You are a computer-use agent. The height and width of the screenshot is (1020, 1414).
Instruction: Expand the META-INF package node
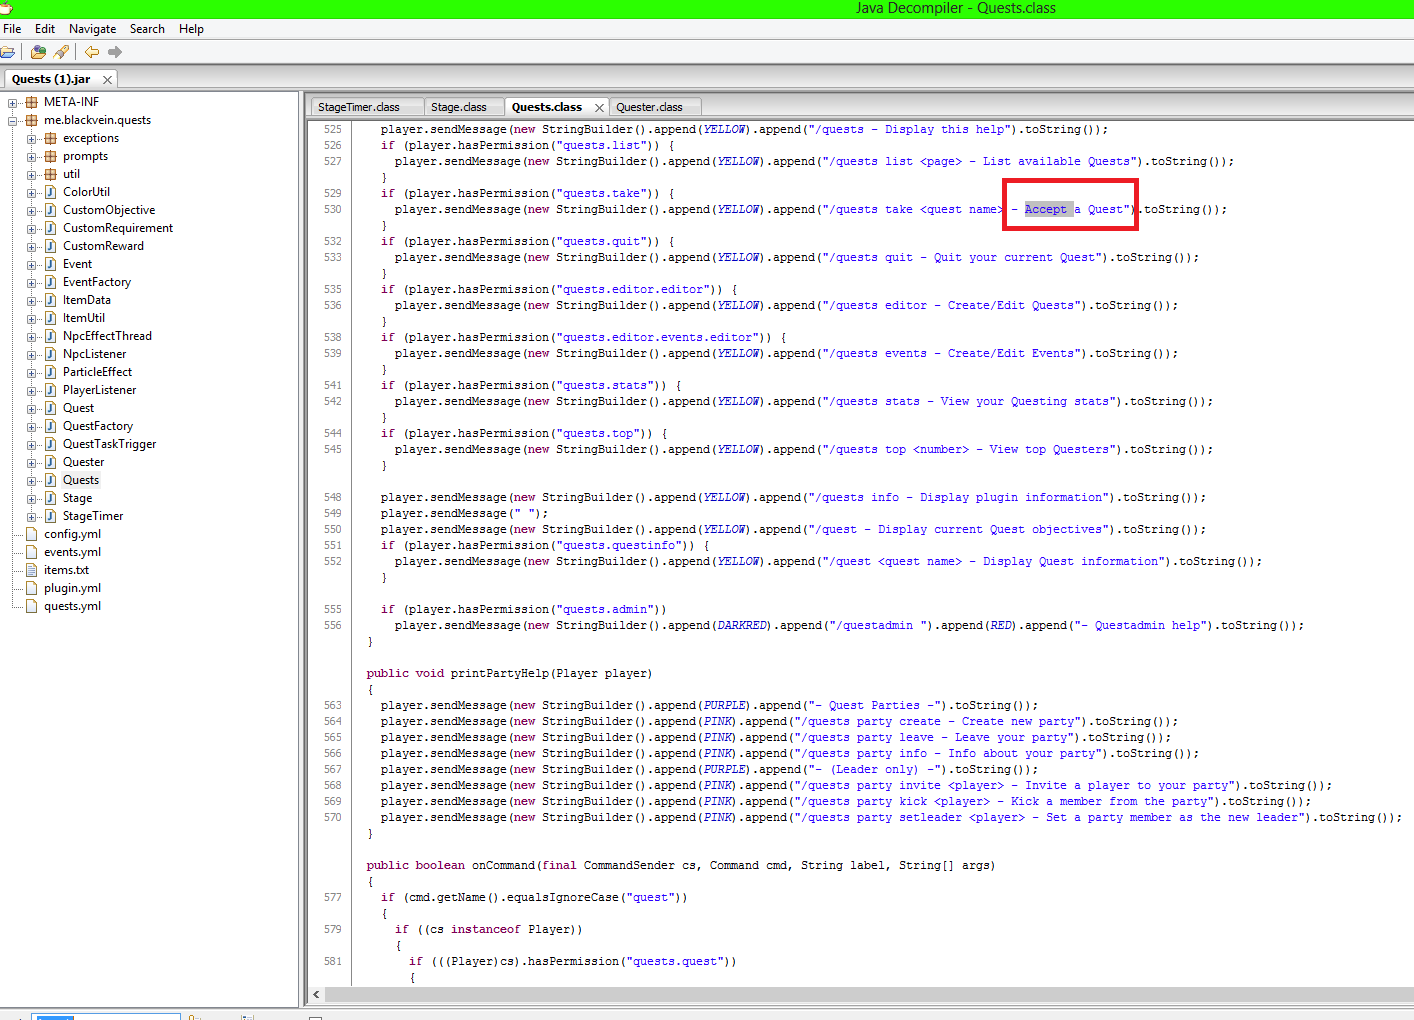pos(13,102)
